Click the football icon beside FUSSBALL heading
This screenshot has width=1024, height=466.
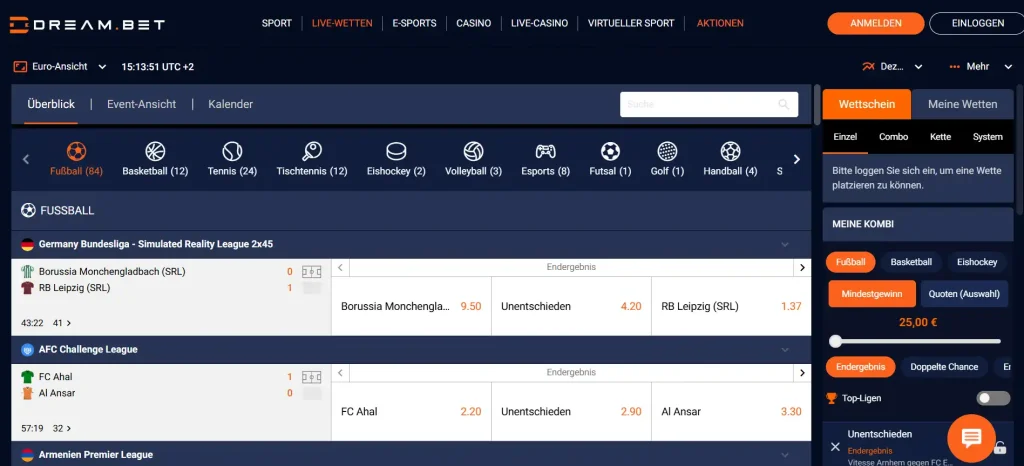pyautogui.click(x=28, y=210)
